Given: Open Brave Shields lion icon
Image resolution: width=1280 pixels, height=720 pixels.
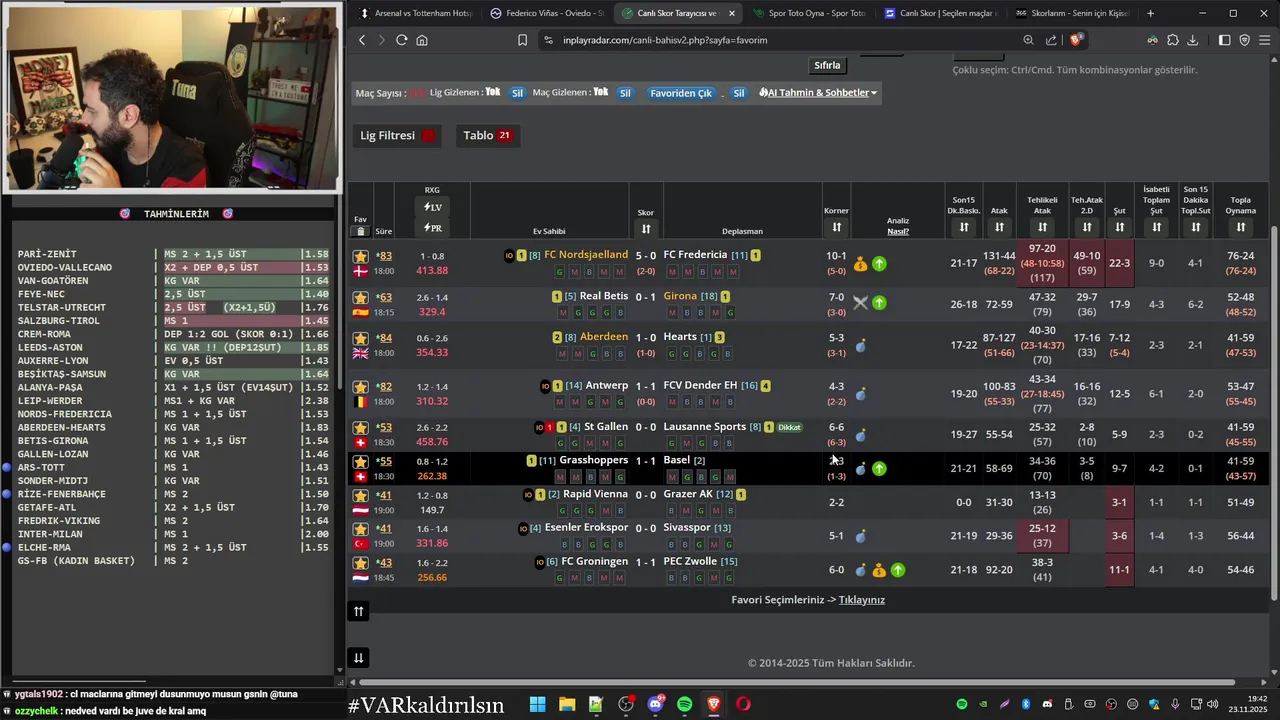Looking at the screenshot, I should click(x=1076, y=40).
